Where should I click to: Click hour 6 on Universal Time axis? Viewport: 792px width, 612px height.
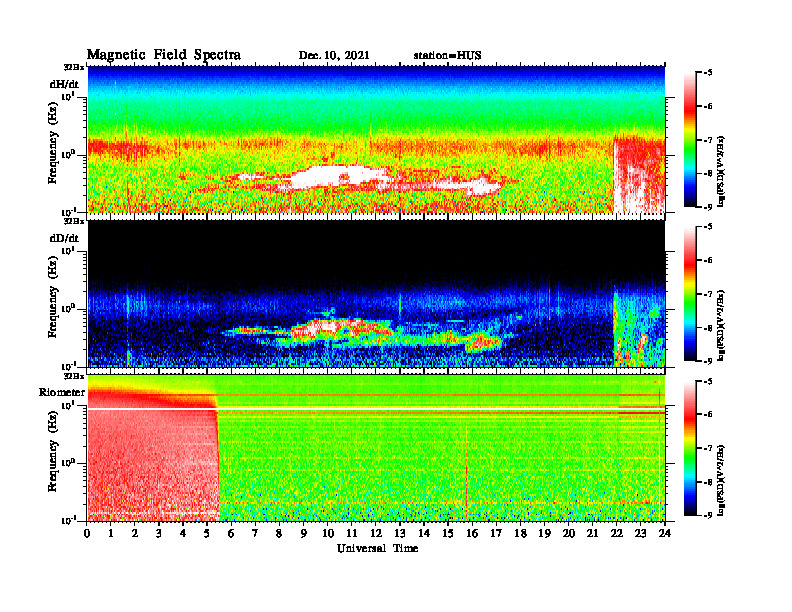click(231, 533)
